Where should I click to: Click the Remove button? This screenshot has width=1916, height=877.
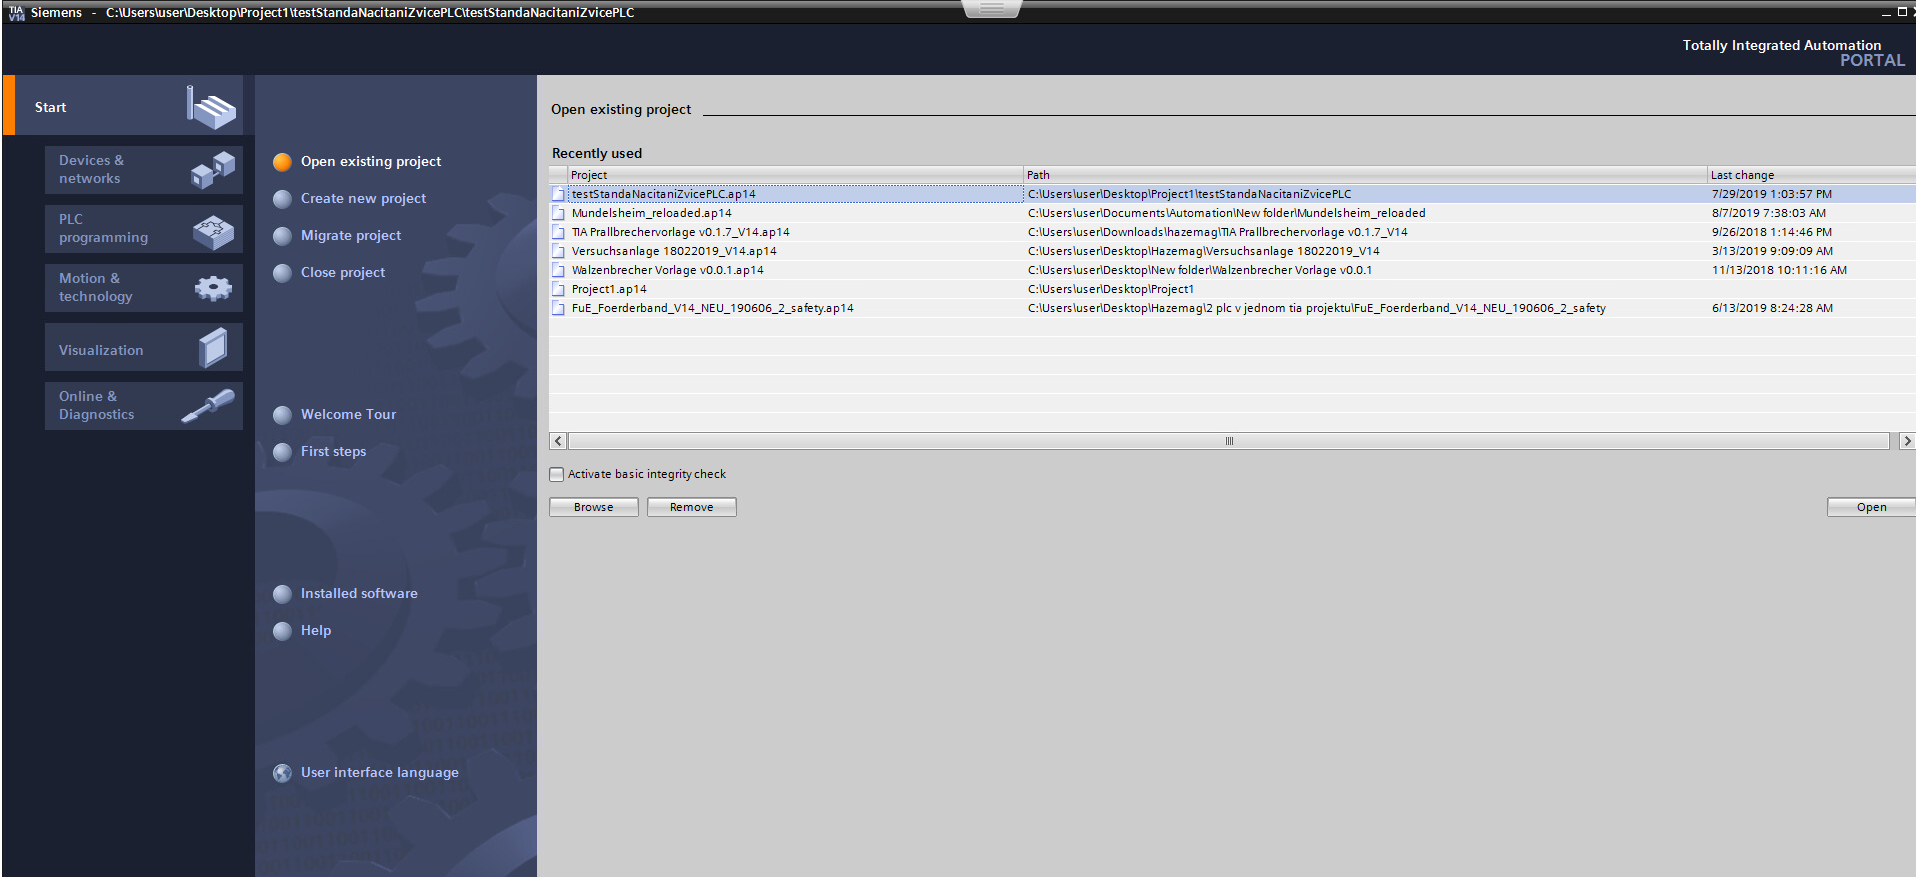point(692,507)
